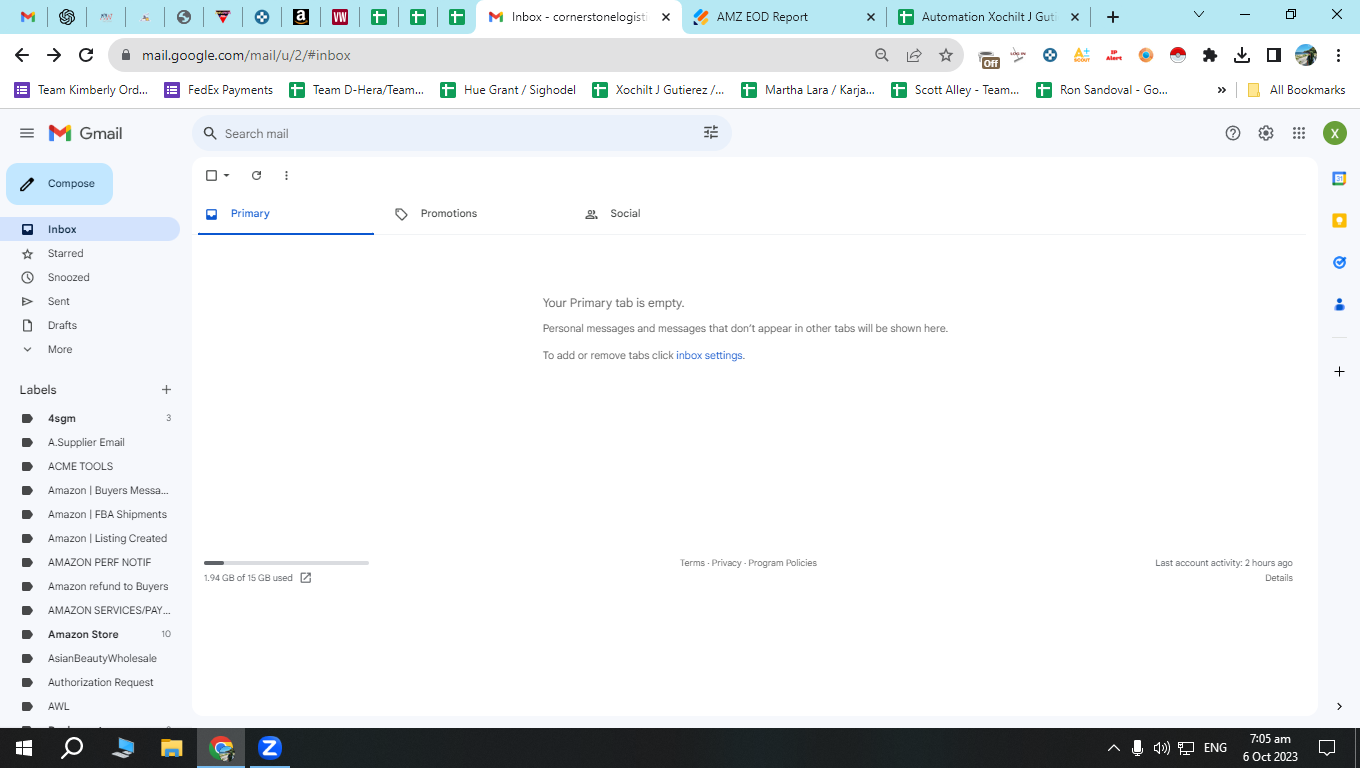Open Google Keep side panel icon

tap(1339, 220)
